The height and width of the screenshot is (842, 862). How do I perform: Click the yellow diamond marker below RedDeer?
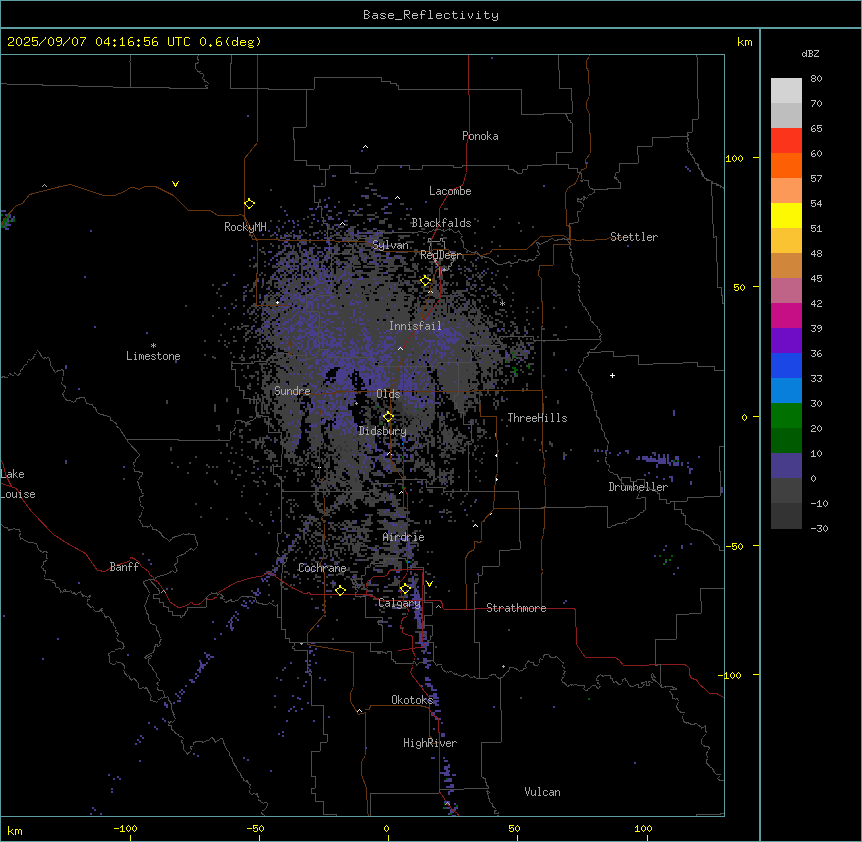pos(425,281)
